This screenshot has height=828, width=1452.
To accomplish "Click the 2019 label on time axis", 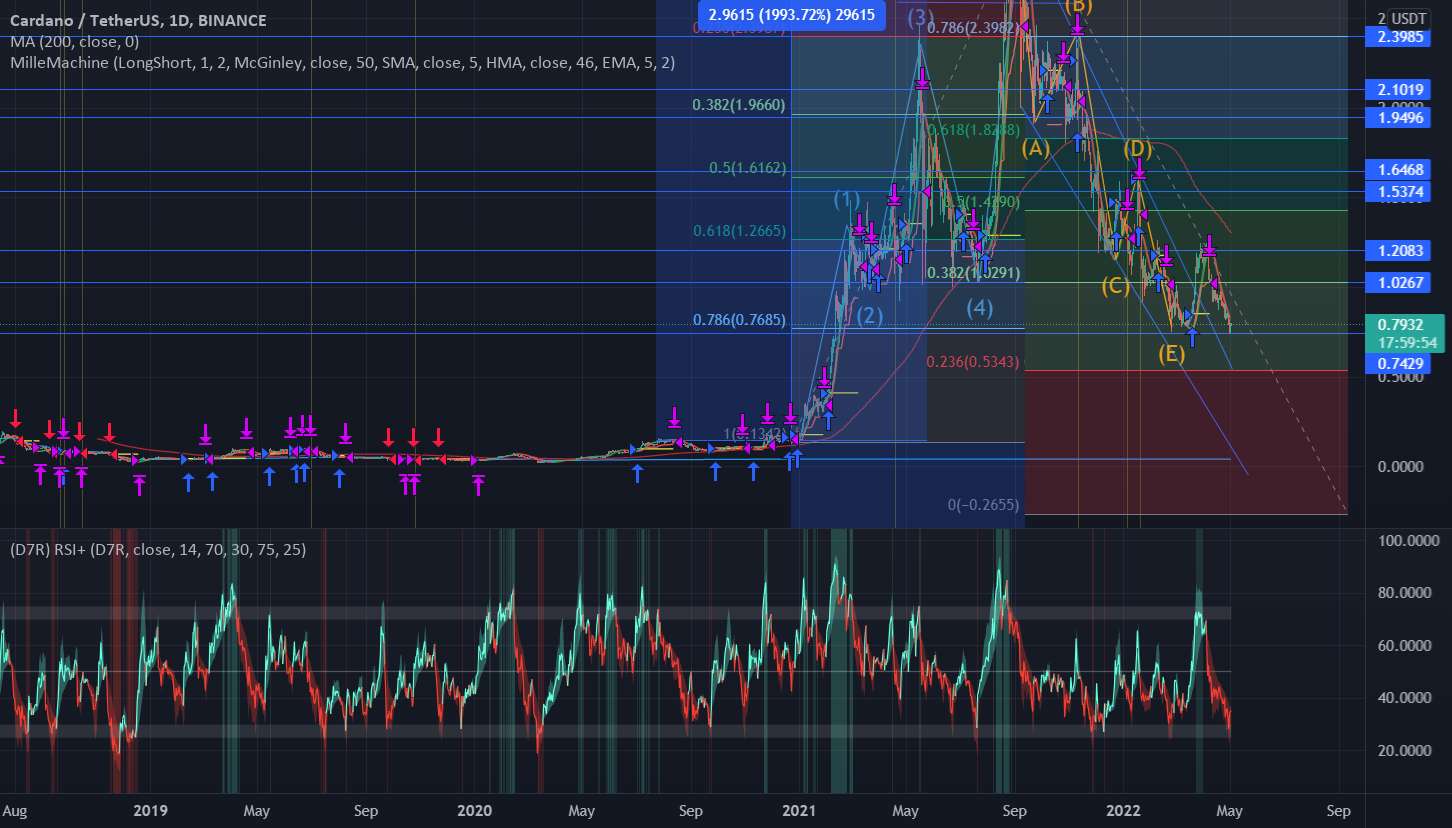I will click(149, 810).
